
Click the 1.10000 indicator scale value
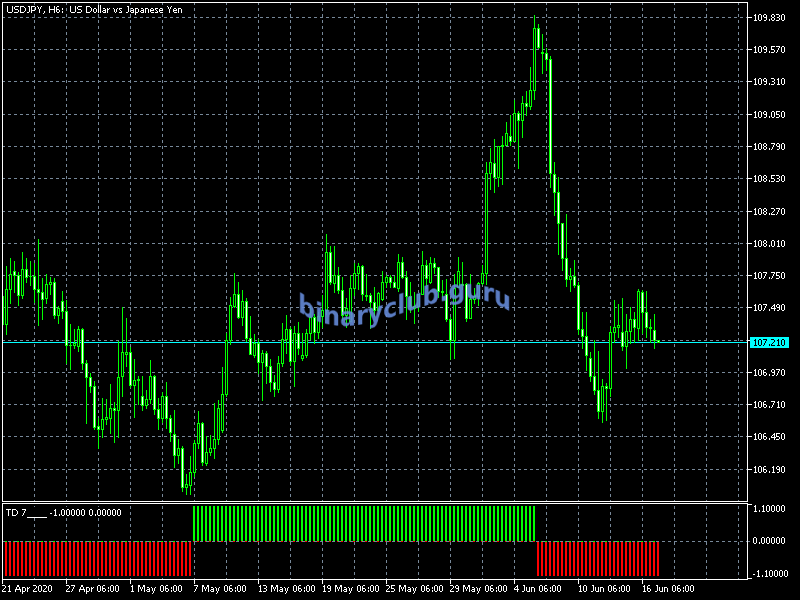coord(769,509)
